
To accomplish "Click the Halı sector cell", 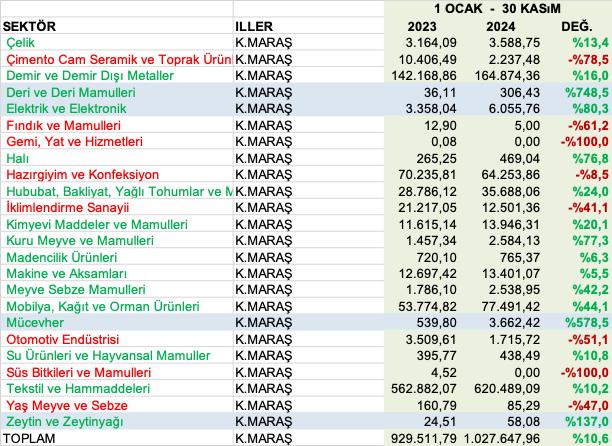I will [x=17, y=157].
